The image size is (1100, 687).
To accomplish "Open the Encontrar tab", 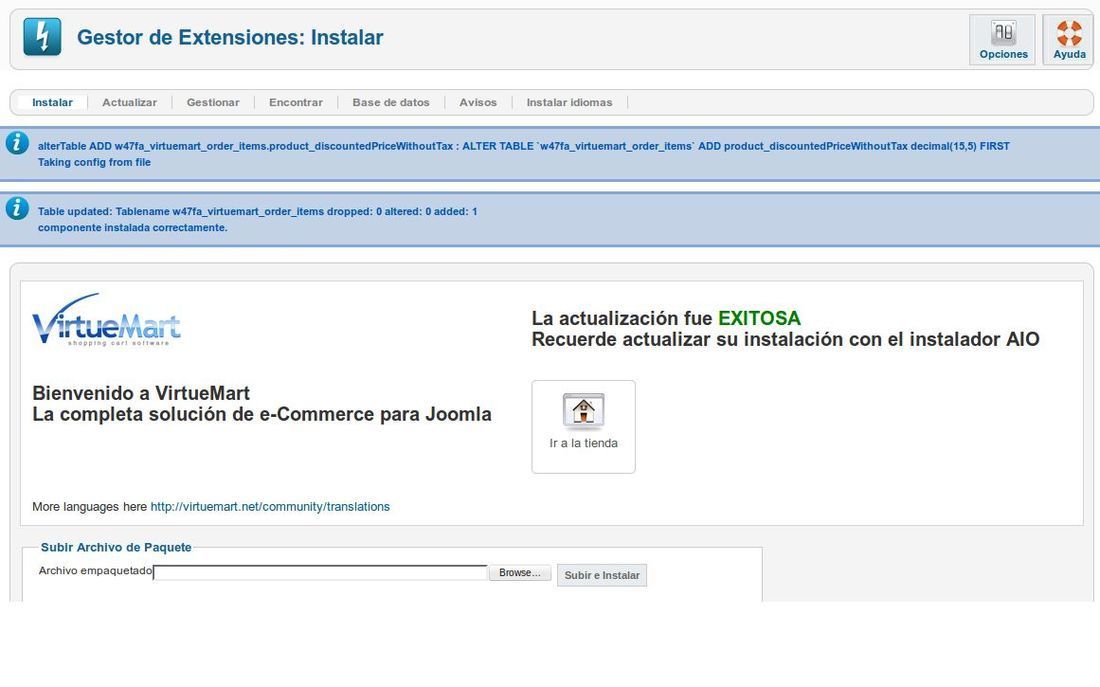I will 295,102.
